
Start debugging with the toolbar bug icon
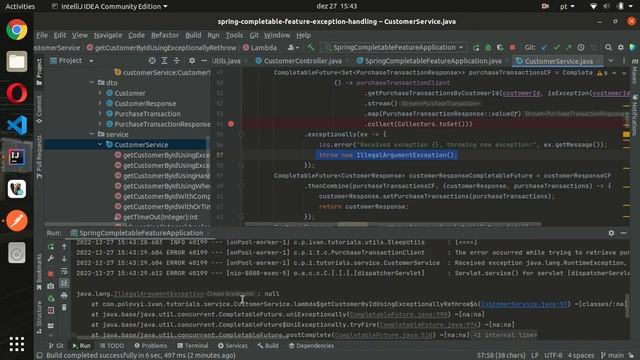coord(488,48)
